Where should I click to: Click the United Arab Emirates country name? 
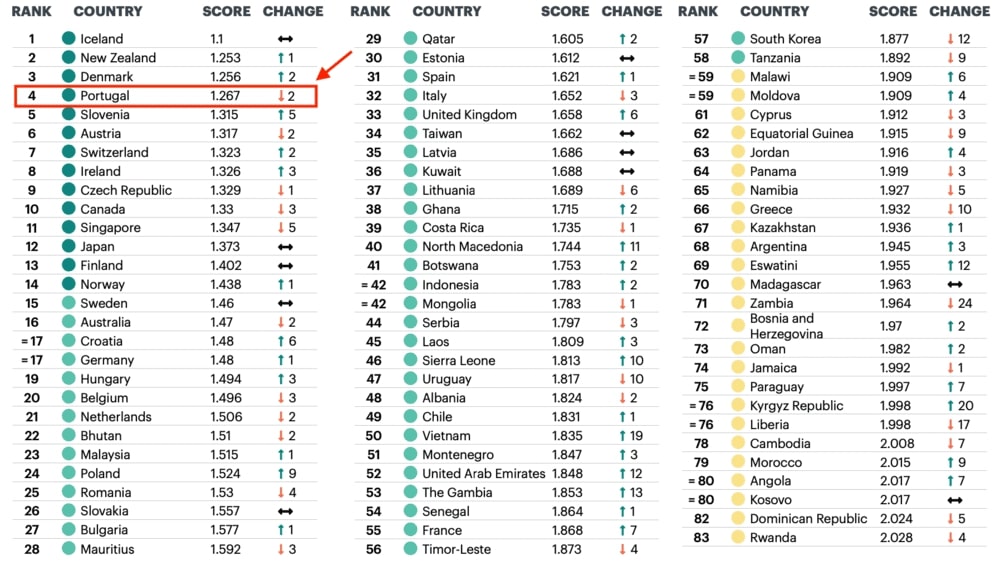click(484, 474)
